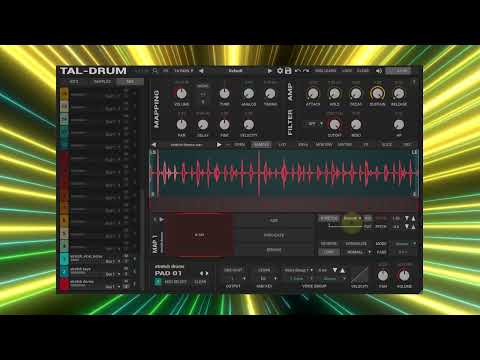
Task: Lower the voice group value with down arrow
Action: 335,270
